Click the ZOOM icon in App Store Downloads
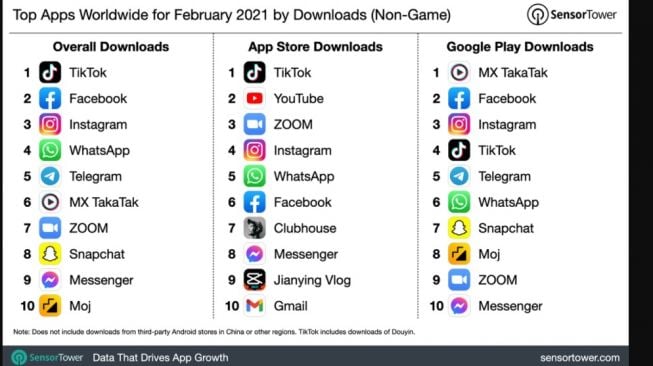 click(254, 124)
